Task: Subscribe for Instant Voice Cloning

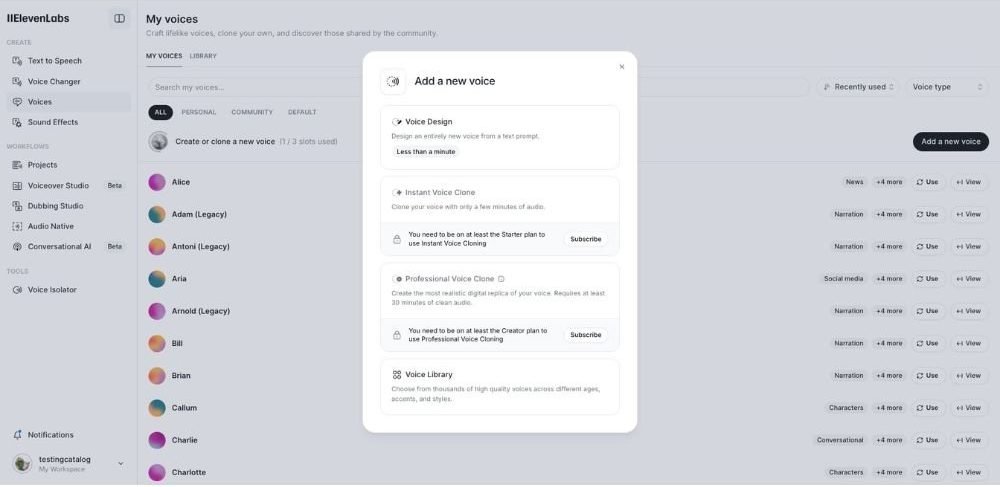Action: click(x=585, y=239)
